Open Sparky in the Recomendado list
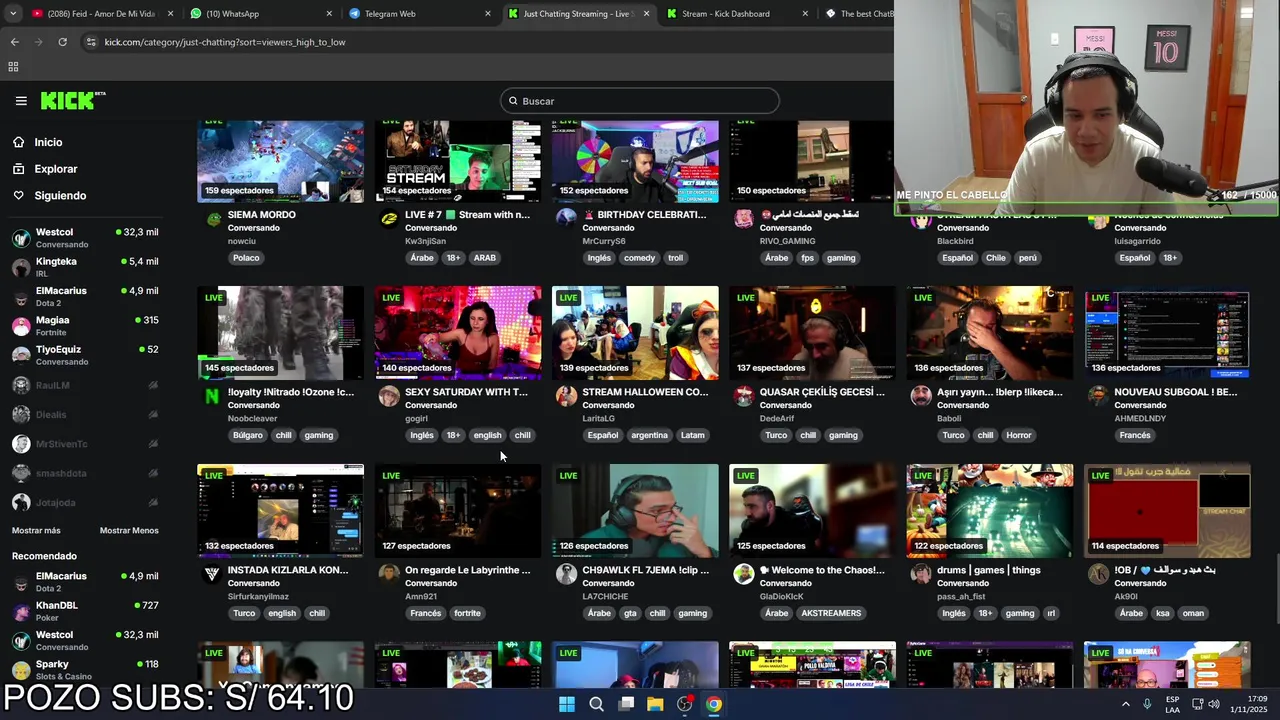Screen dimensions: 1280x720 [85, 669]
